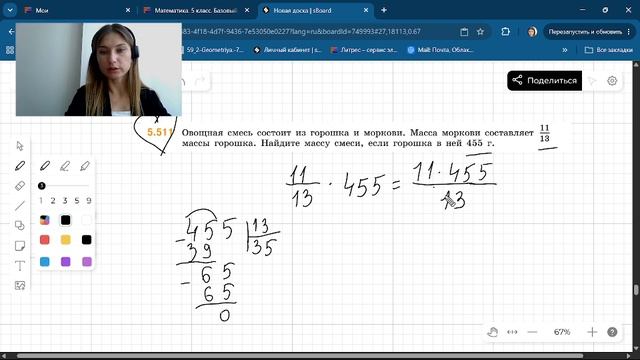This screenshot has width=640, height=360.
Task: Switch to the Мои browser tab
Action: [77, 11]
